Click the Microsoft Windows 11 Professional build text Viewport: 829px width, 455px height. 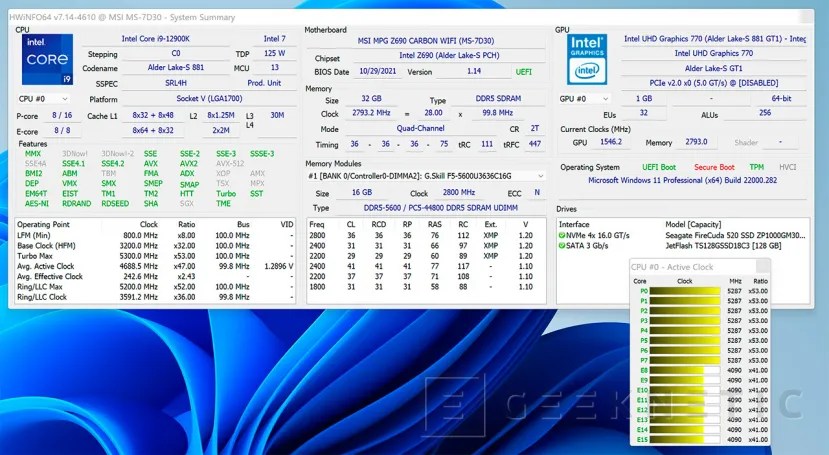click(683, 181)
